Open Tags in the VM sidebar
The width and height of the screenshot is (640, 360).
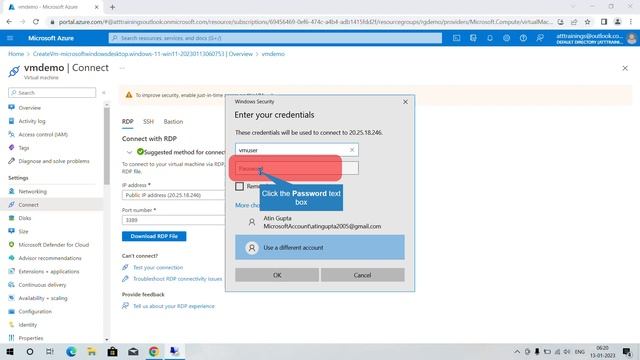24,148
